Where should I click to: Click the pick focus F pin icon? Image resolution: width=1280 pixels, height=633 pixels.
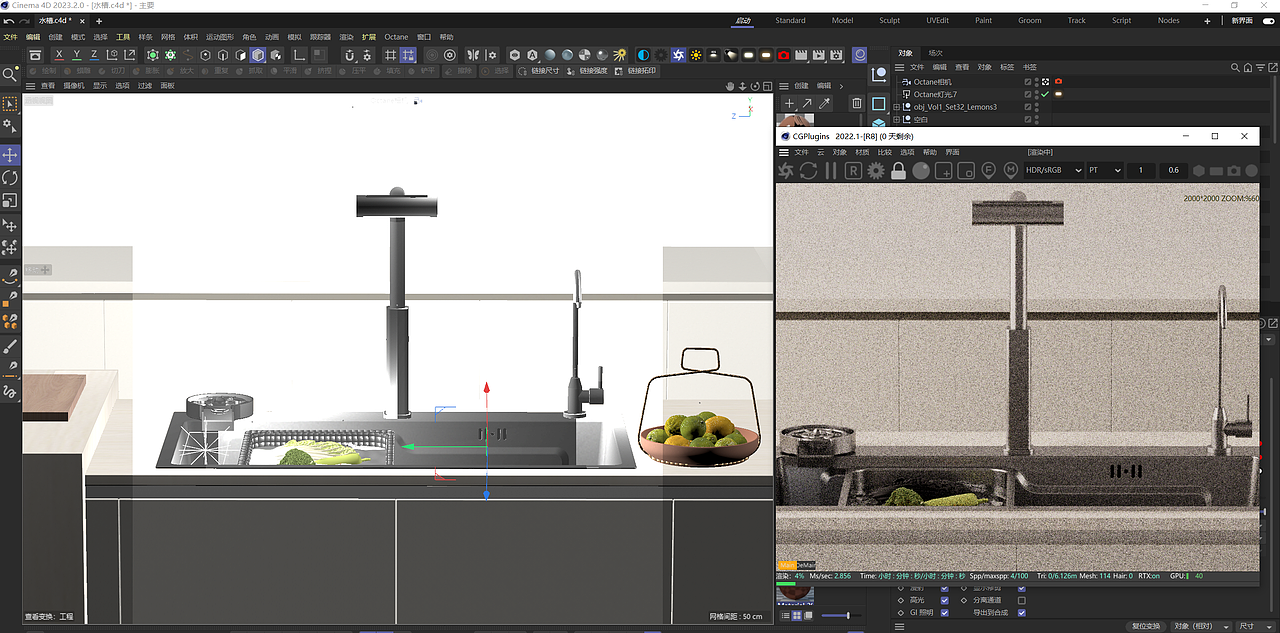click(x=988, y=171)
